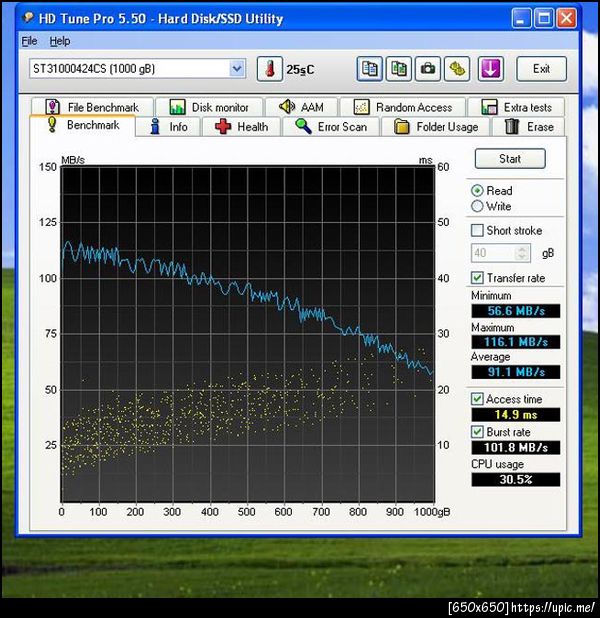The image size is (600, 618).
Task: Select the Read radio button
Action: coord(477,191)
